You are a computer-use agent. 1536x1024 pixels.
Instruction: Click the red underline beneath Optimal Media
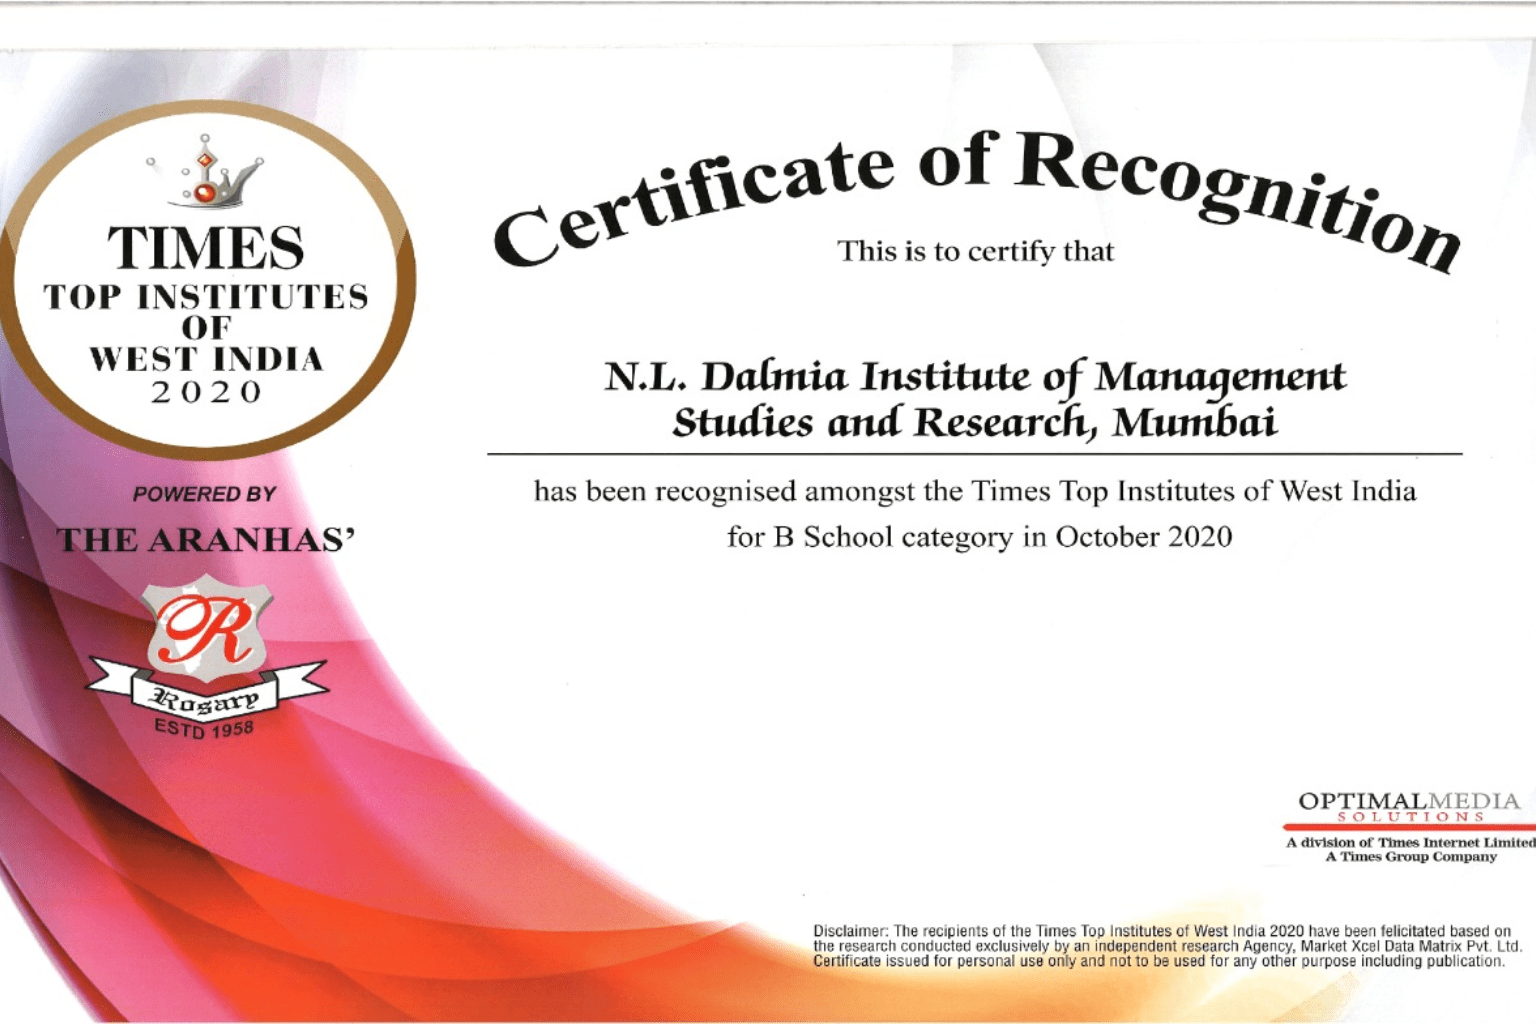[1408, 828]
